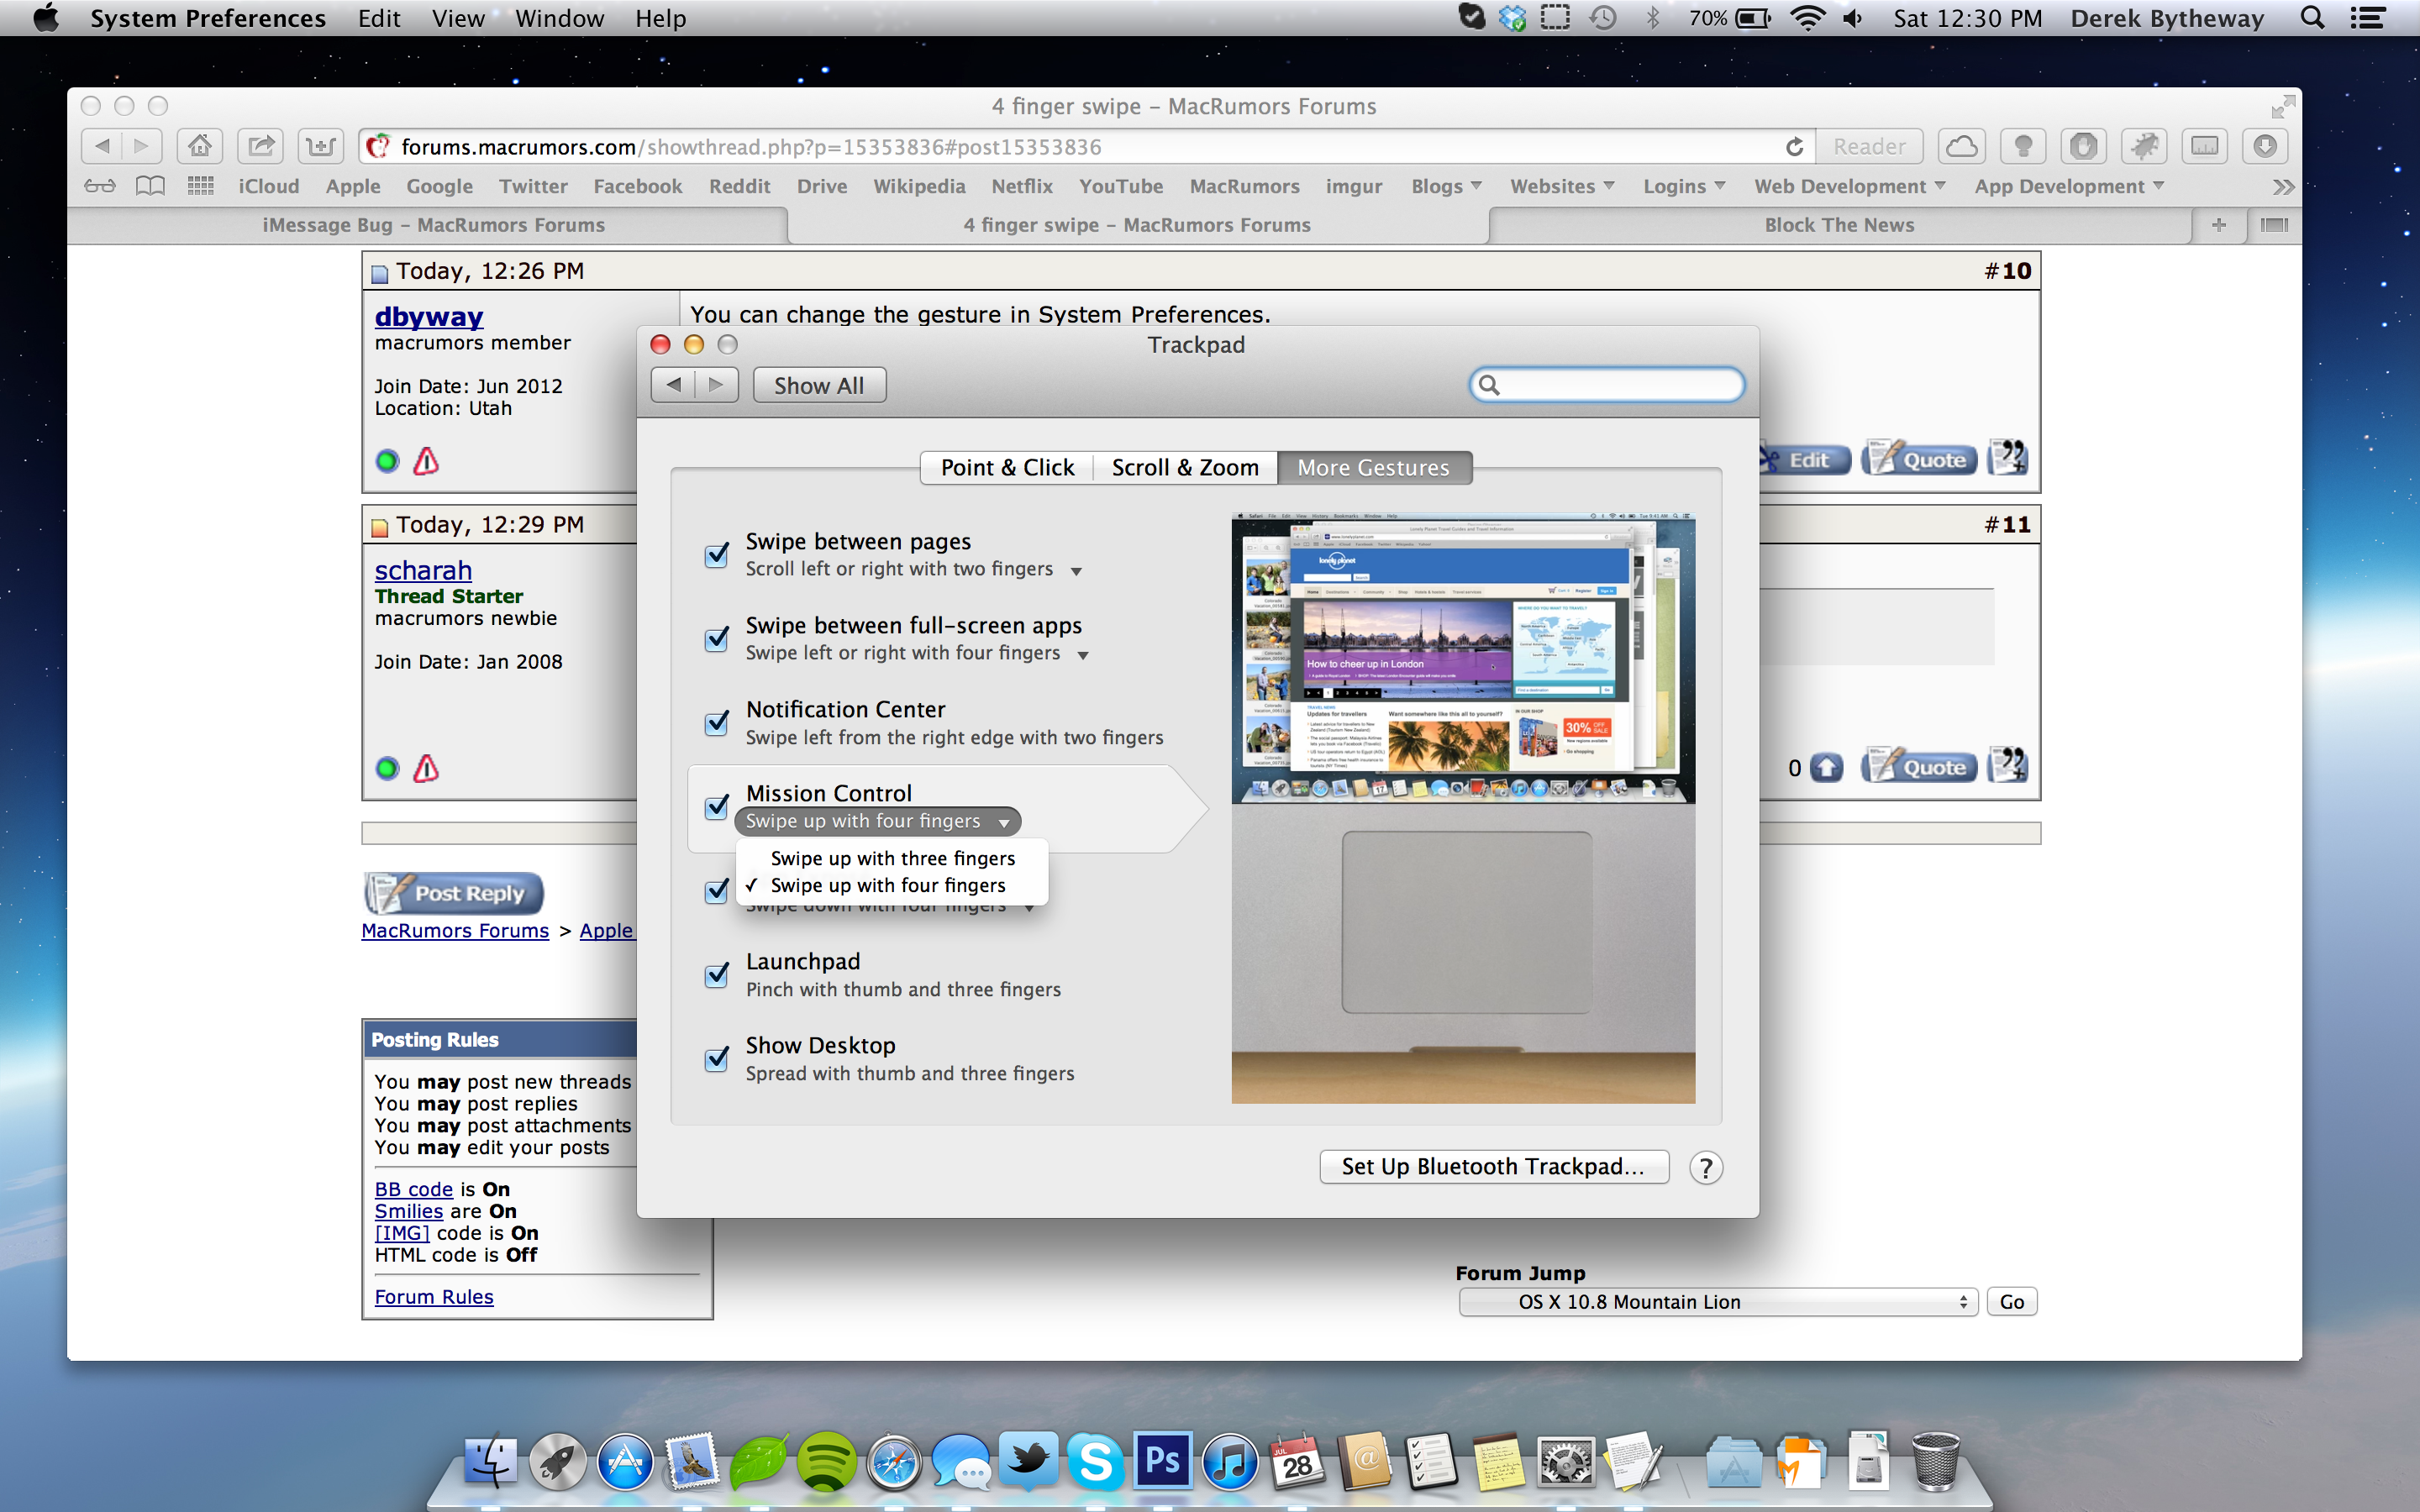Toggle Notification Center gesture checkbox
The image size is (2420, 1512).
point(717,722)
